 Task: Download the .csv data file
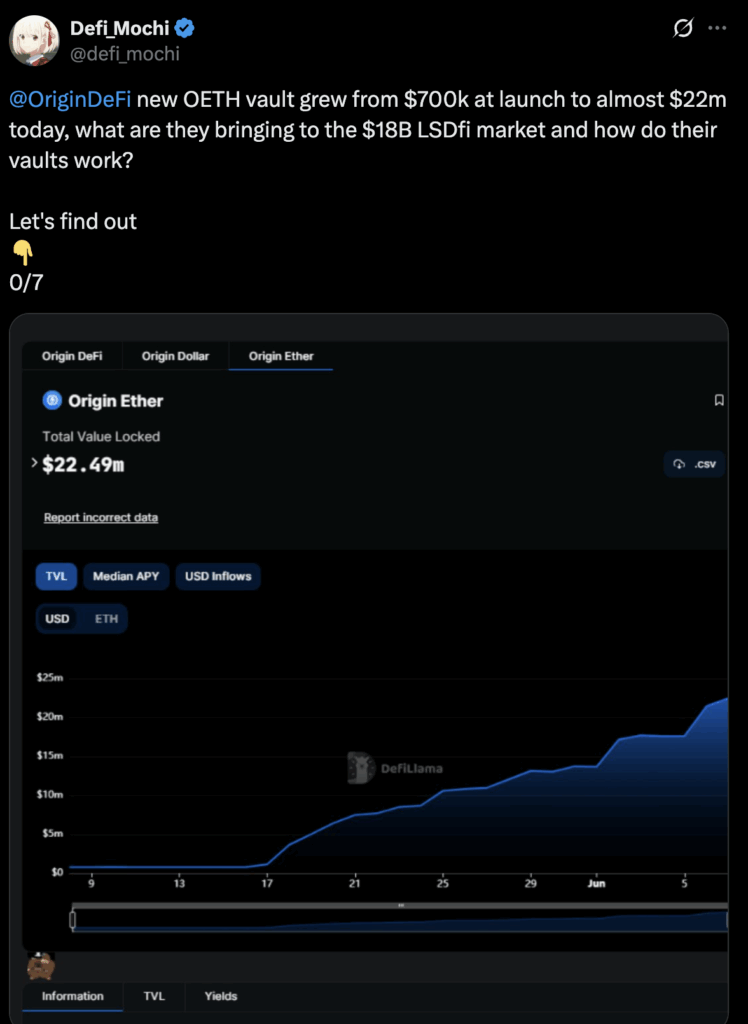pos(695,464)
